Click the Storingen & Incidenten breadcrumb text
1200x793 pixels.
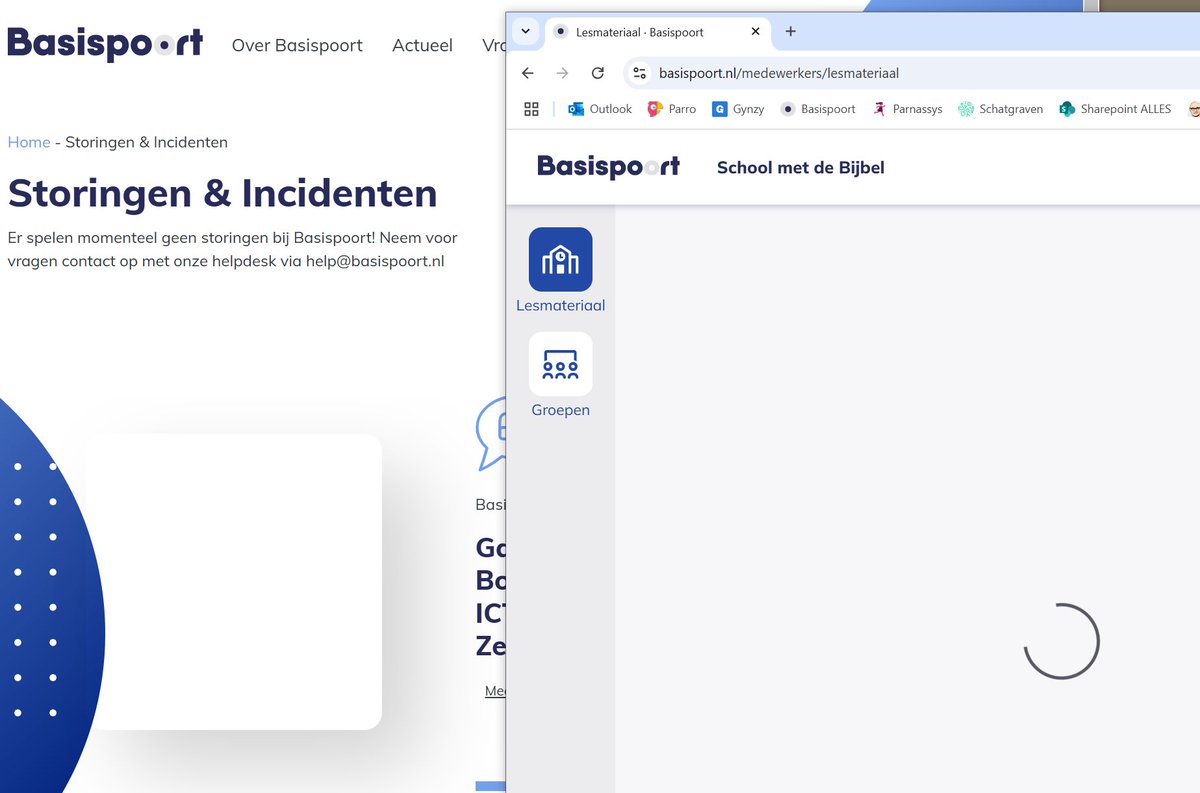coord(146,142)
